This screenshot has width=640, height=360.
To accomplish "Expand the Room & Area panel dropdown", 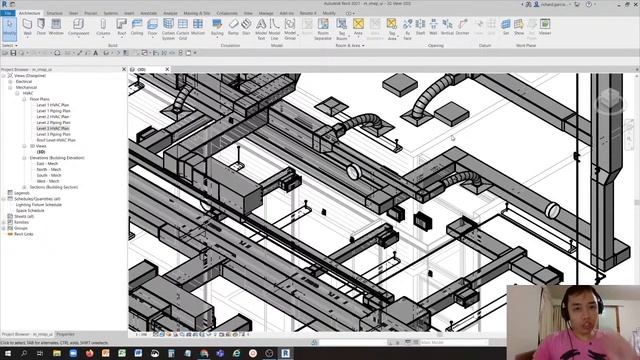I will click(x=350, y=45).
